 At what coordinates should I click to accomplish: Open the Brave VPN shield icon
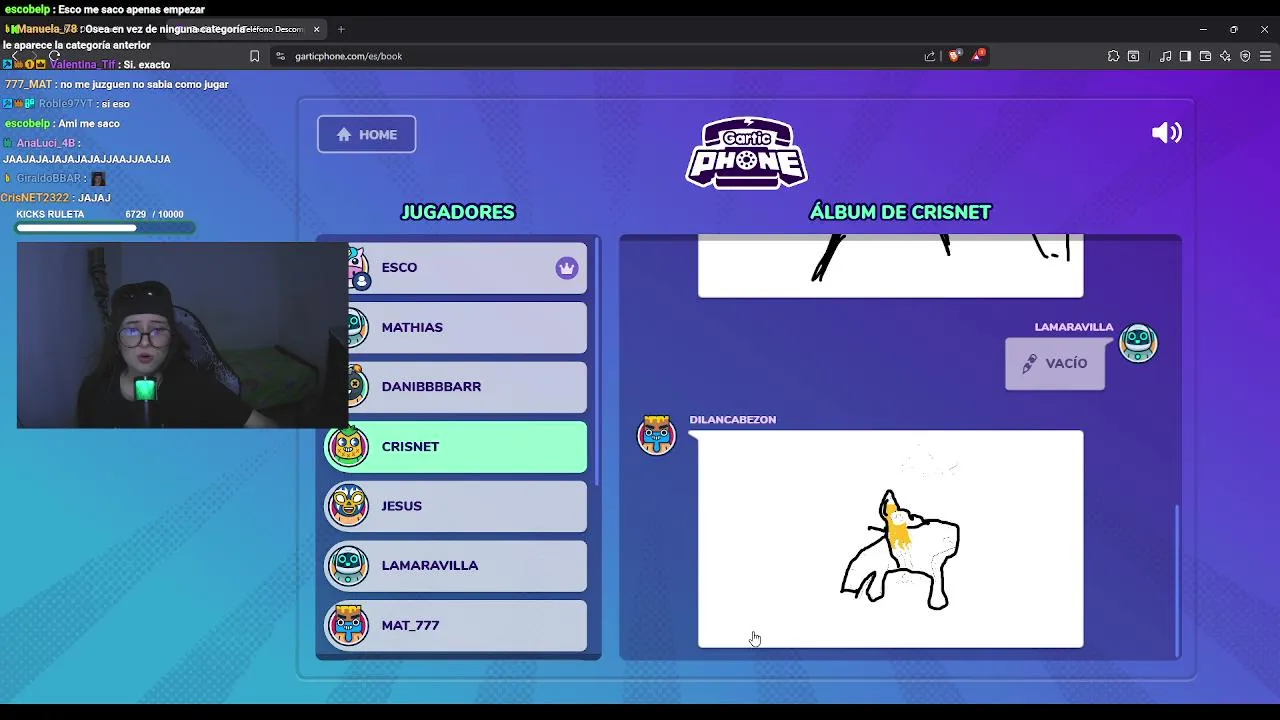click(x=1245, y=56)
